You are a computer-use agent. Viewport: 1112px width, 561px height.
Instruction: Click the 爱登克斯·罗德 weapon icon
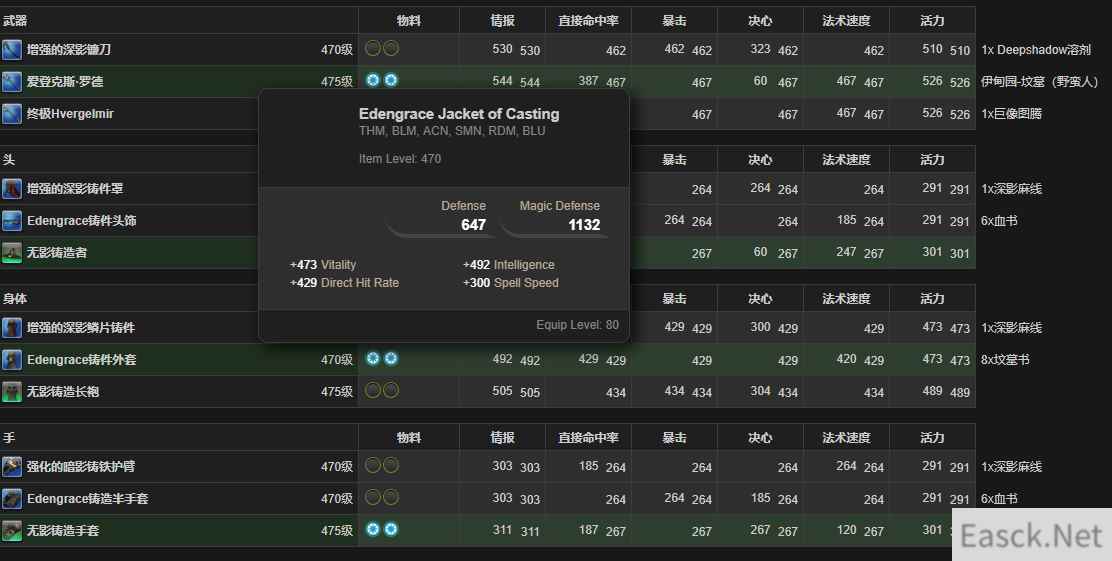click(x=12, y=82)
